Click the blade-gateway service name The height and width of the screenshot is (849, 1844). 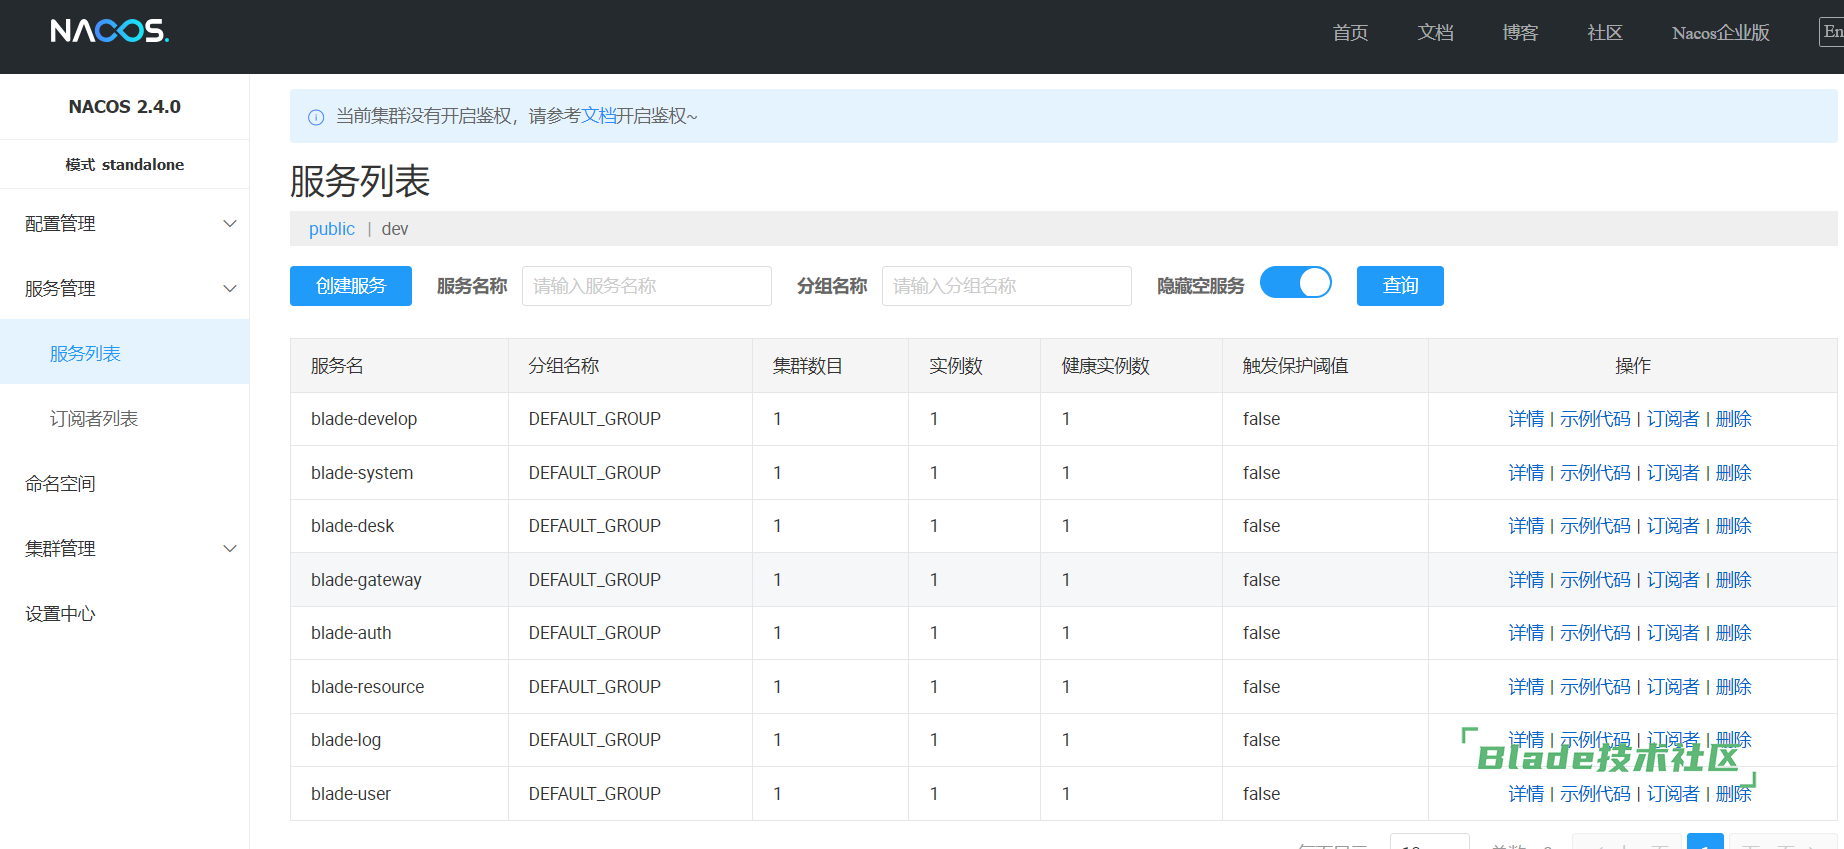click(366, 580)
